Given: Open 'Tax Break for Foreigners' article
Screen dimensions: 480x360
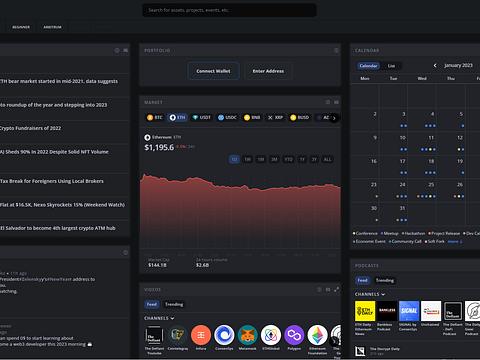Looking at the screenshot, I should click(52, 181).
